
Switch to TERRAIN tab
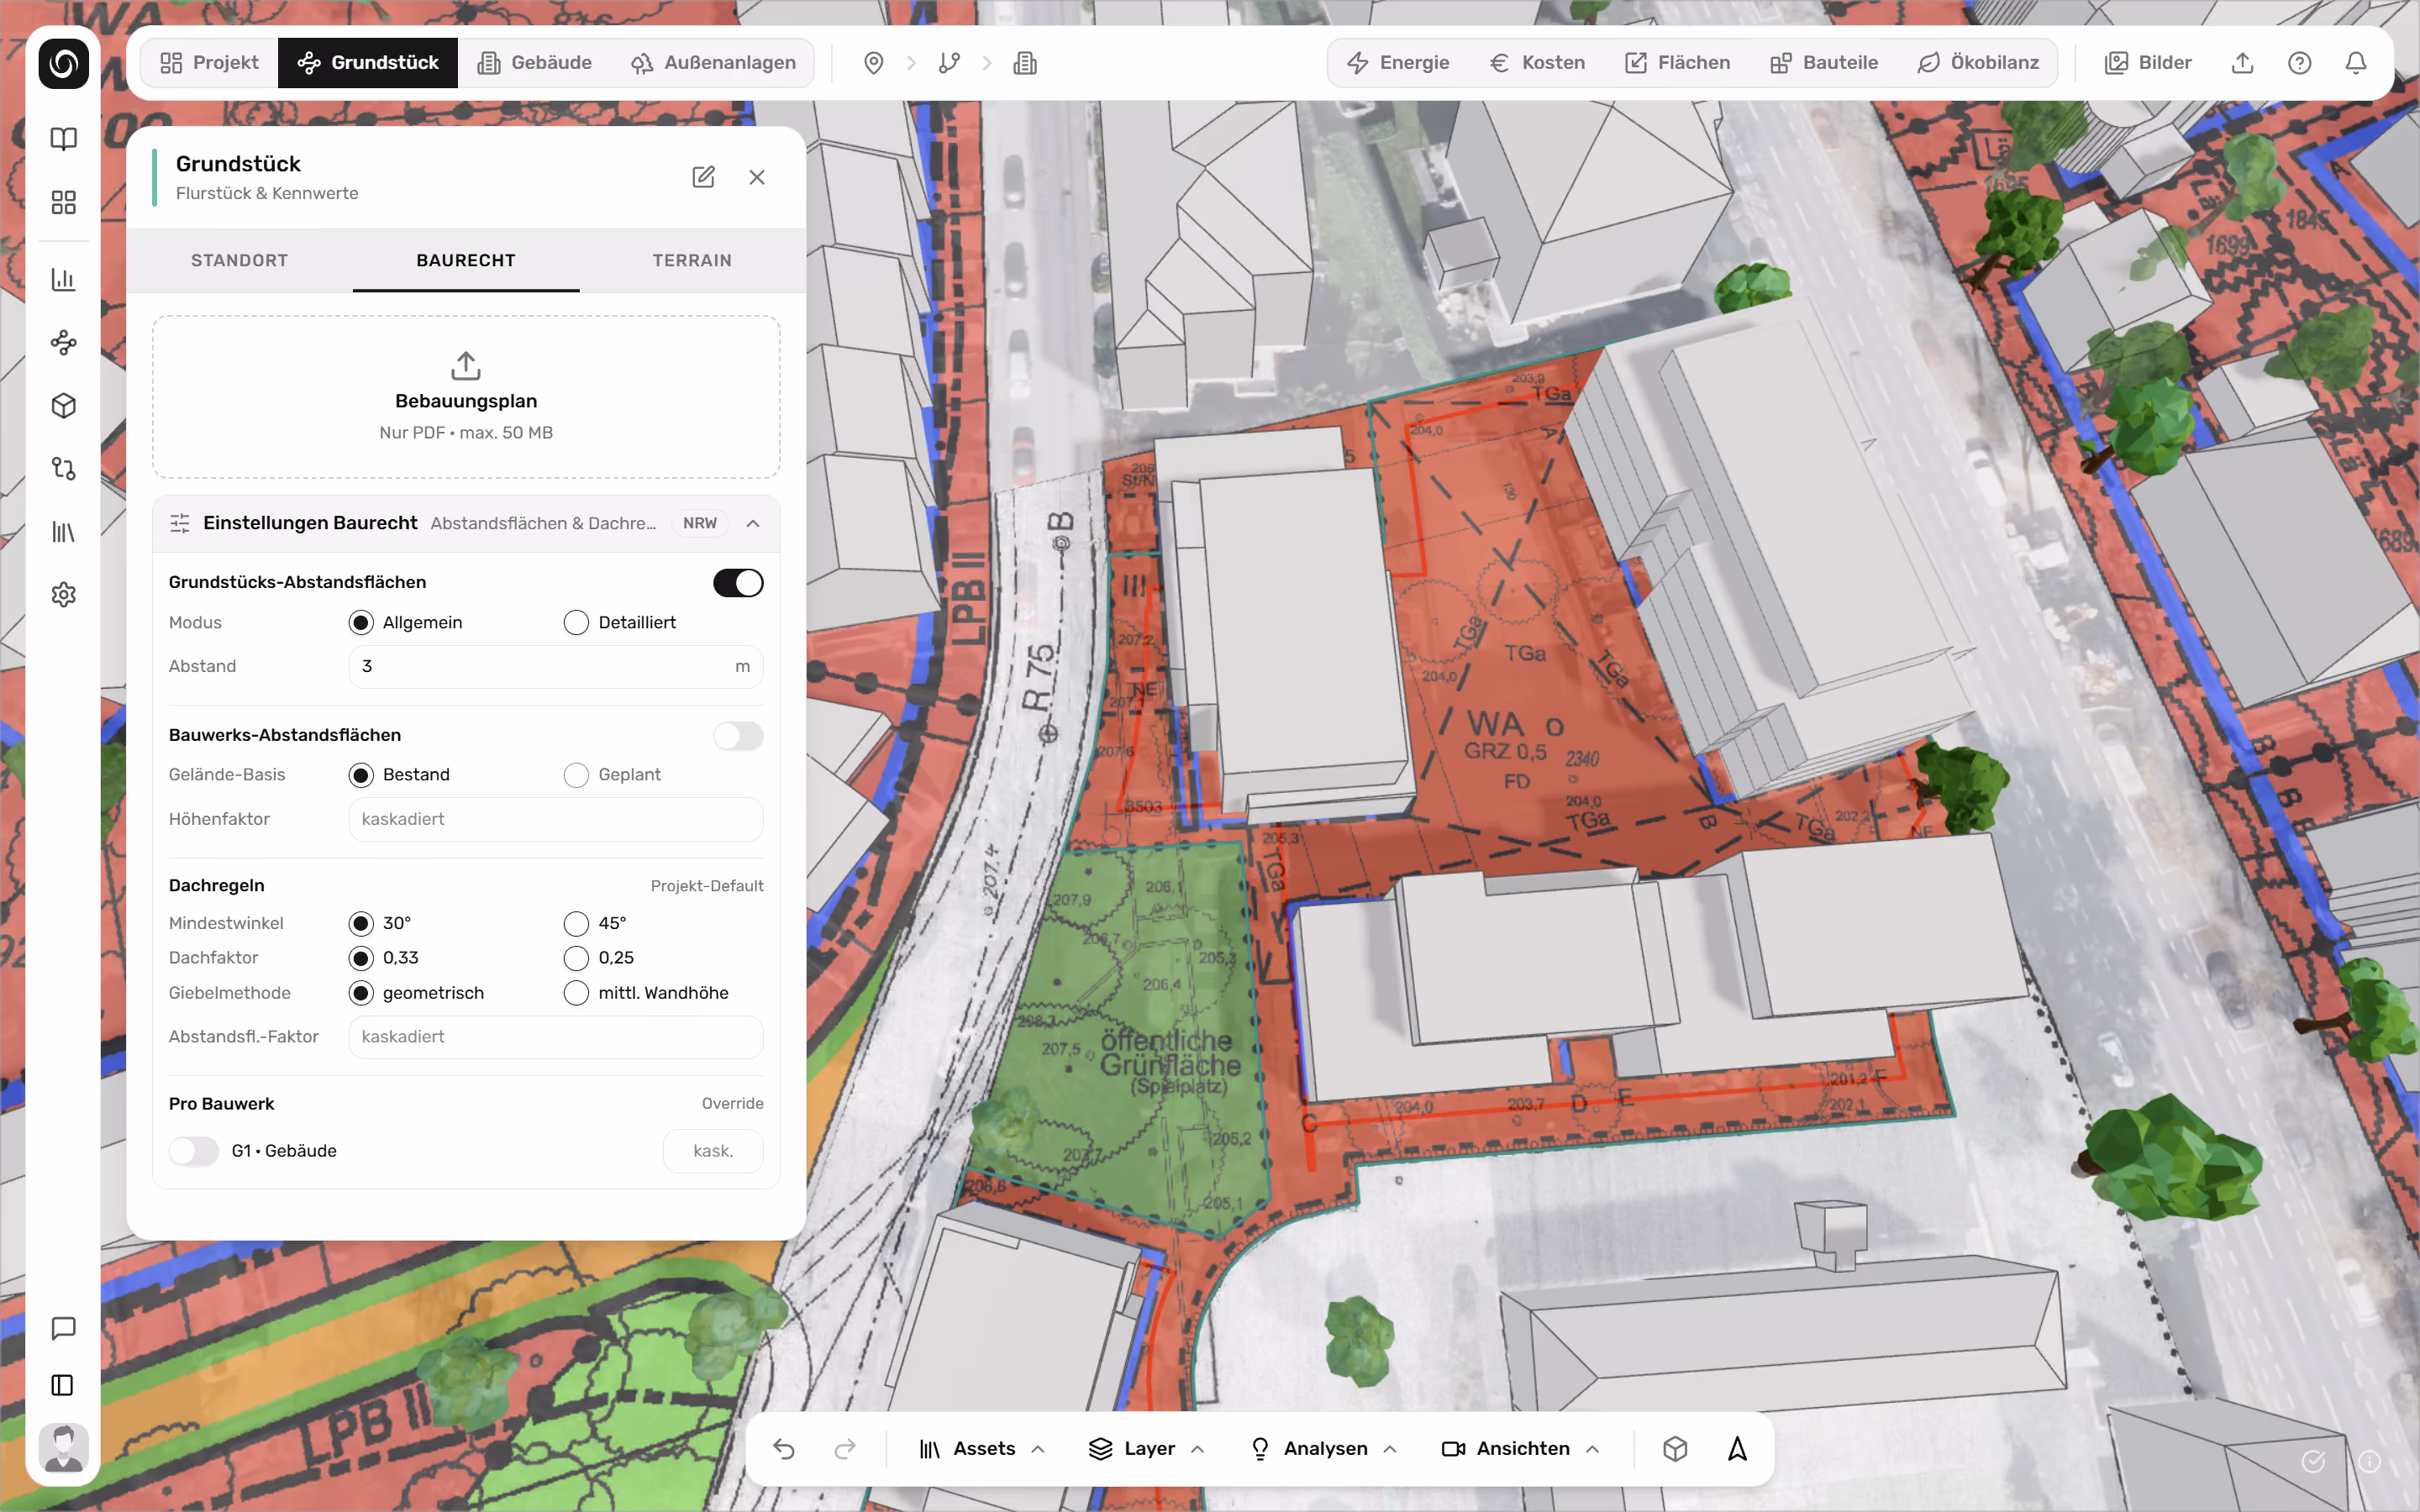692,261
